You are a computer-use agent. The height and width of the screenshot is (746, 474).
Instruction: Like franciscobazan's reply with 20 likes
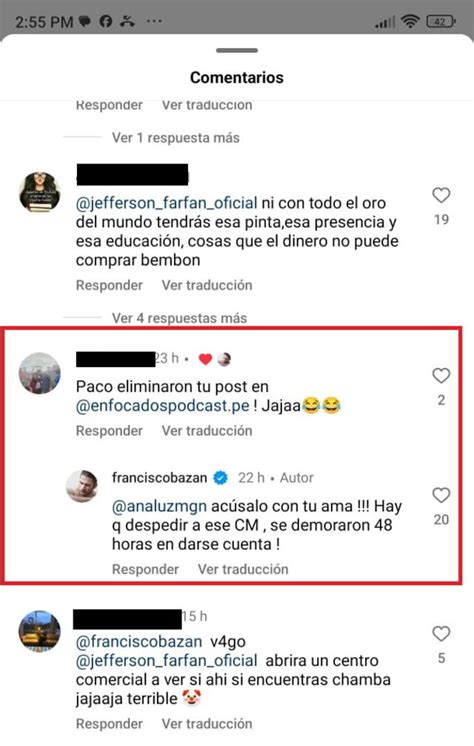(x=441, y=495)
